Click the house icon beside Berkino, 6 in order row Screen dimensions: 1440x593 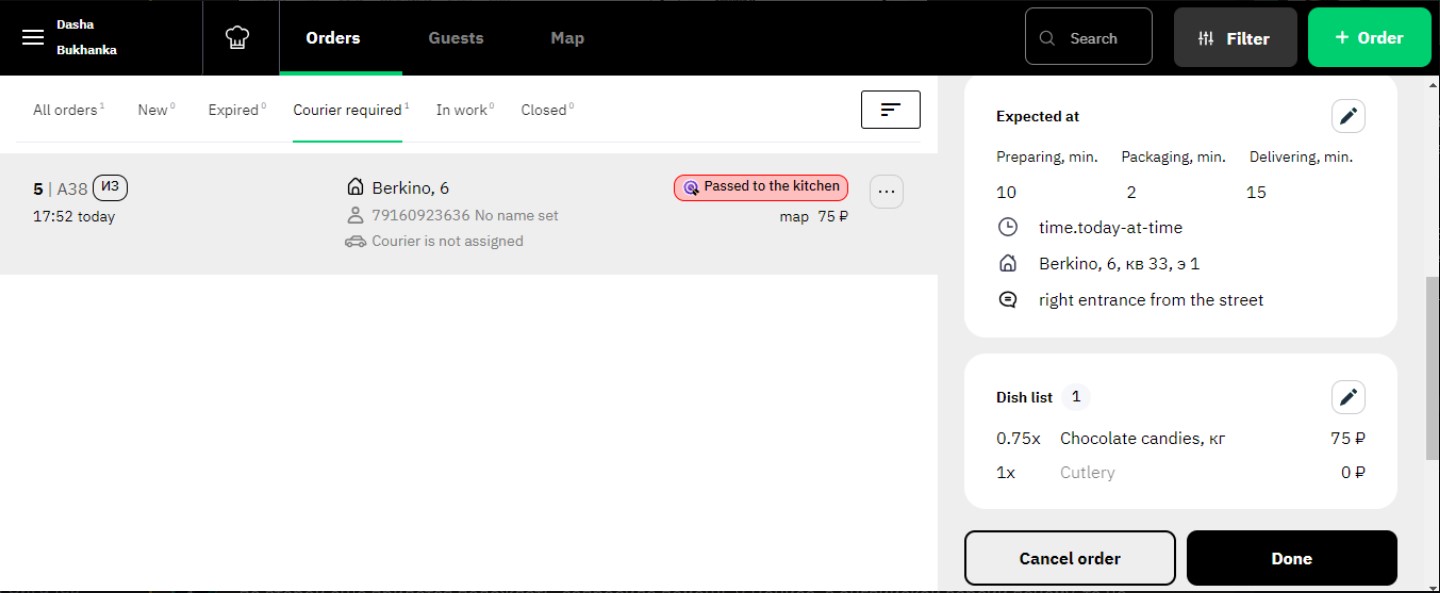click(355, 187)
